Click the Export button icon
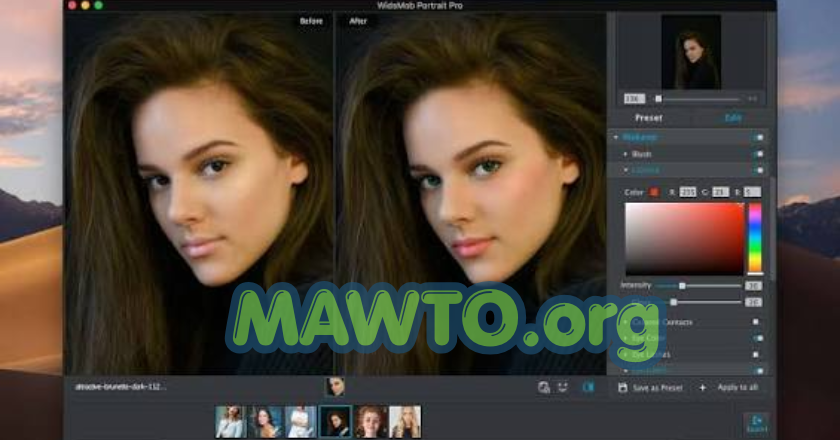840x440 pixels. click(757, 423)
